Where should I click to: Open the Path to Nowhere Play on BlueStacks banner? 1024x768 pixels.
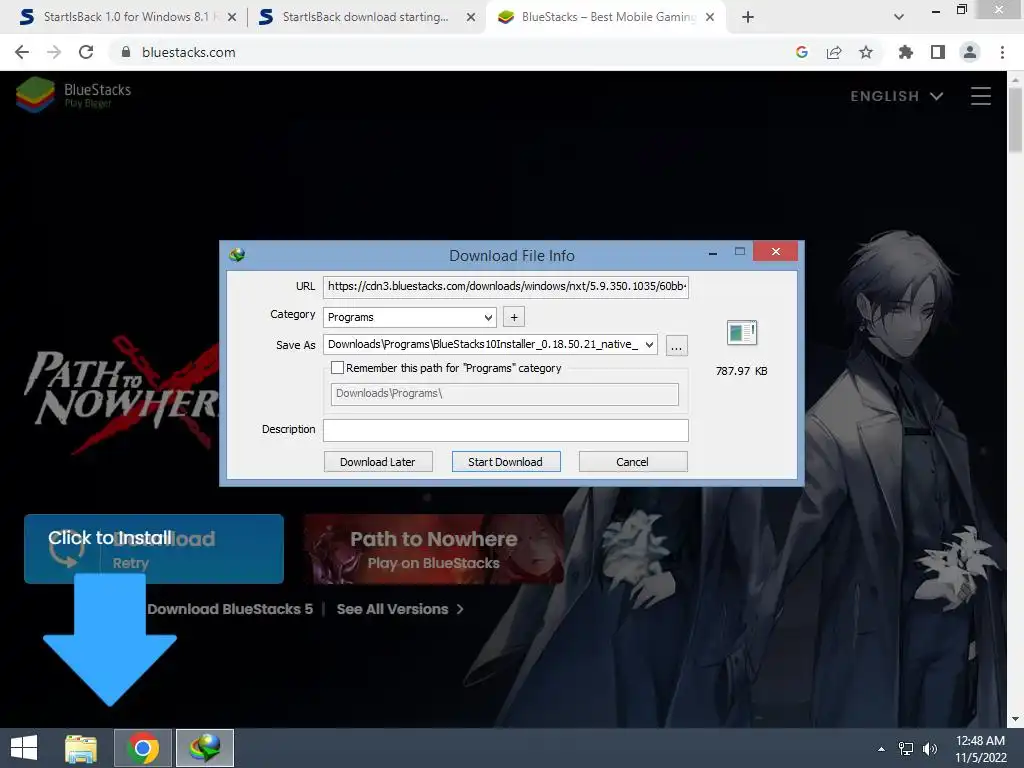[x=433, y=549]
